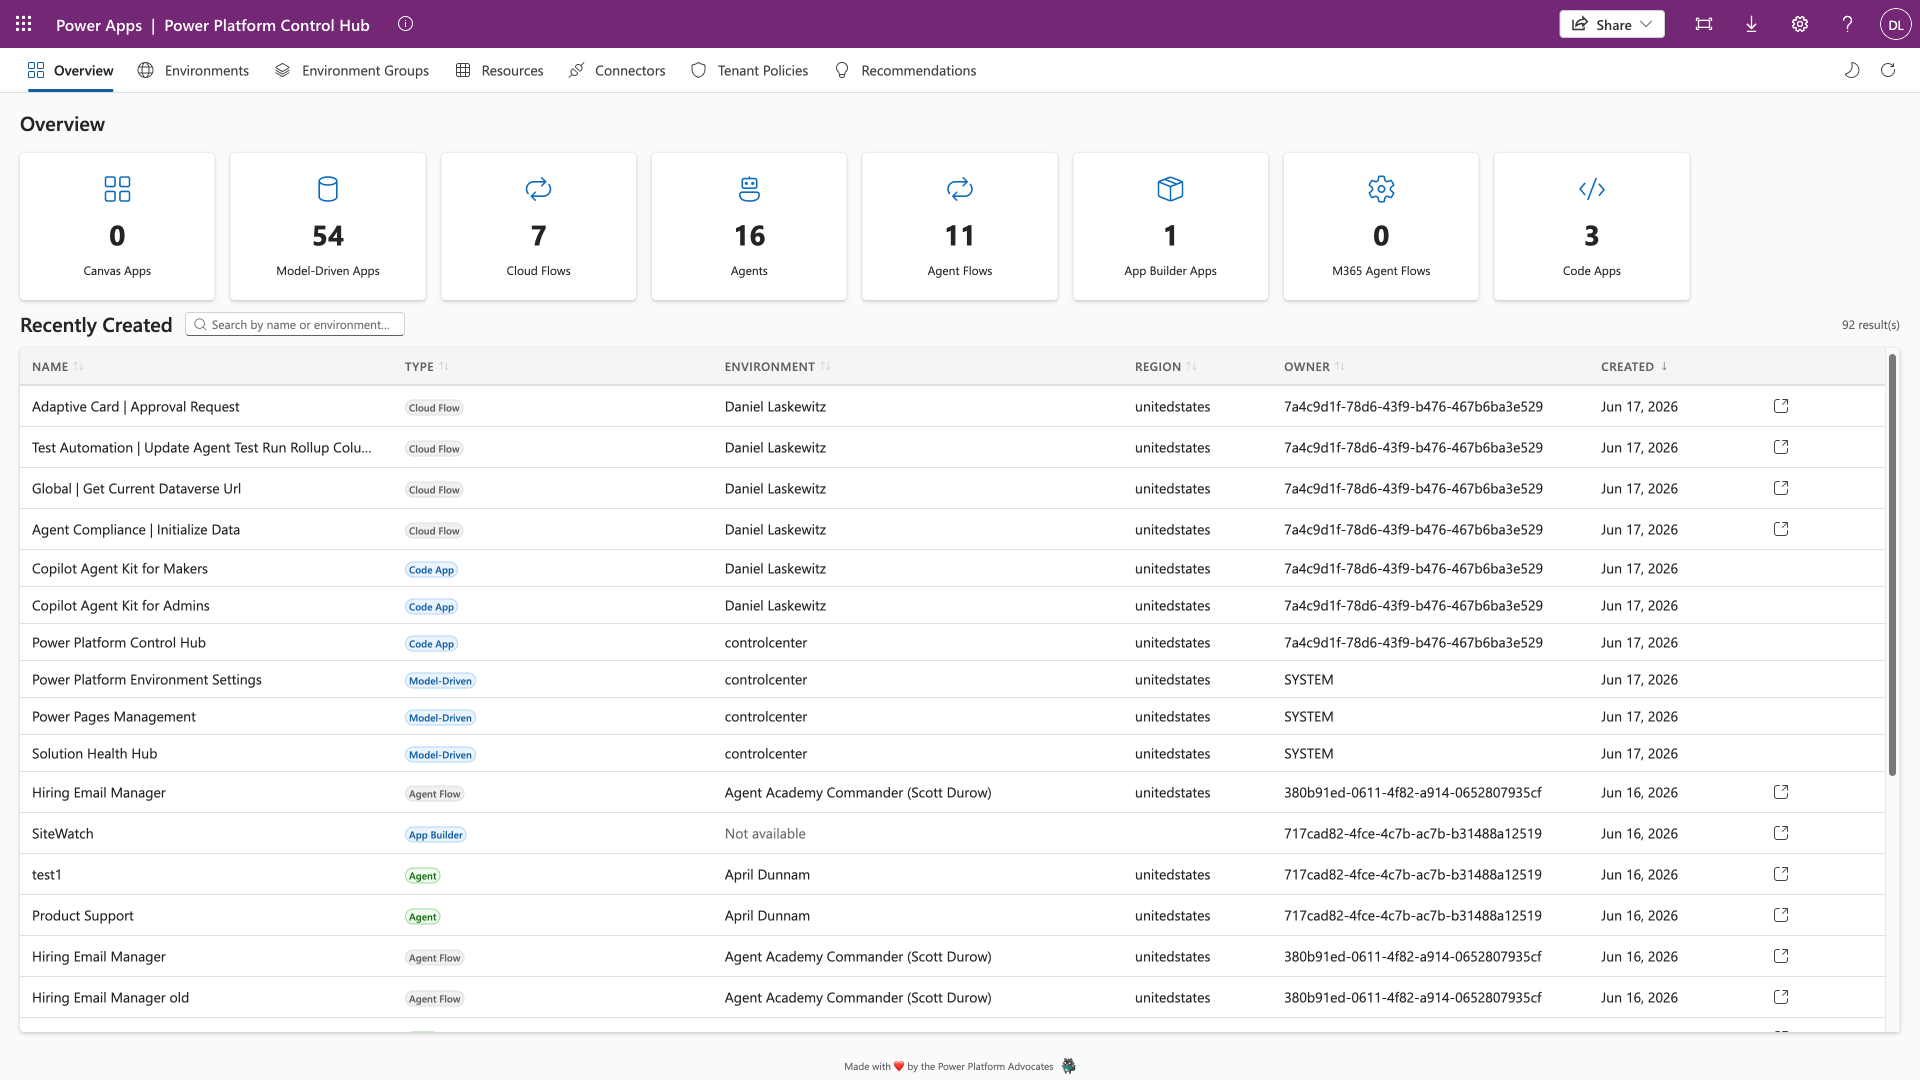
Task: Click the info icon beside Power Platform Control Hub
Action: (405, 24)
